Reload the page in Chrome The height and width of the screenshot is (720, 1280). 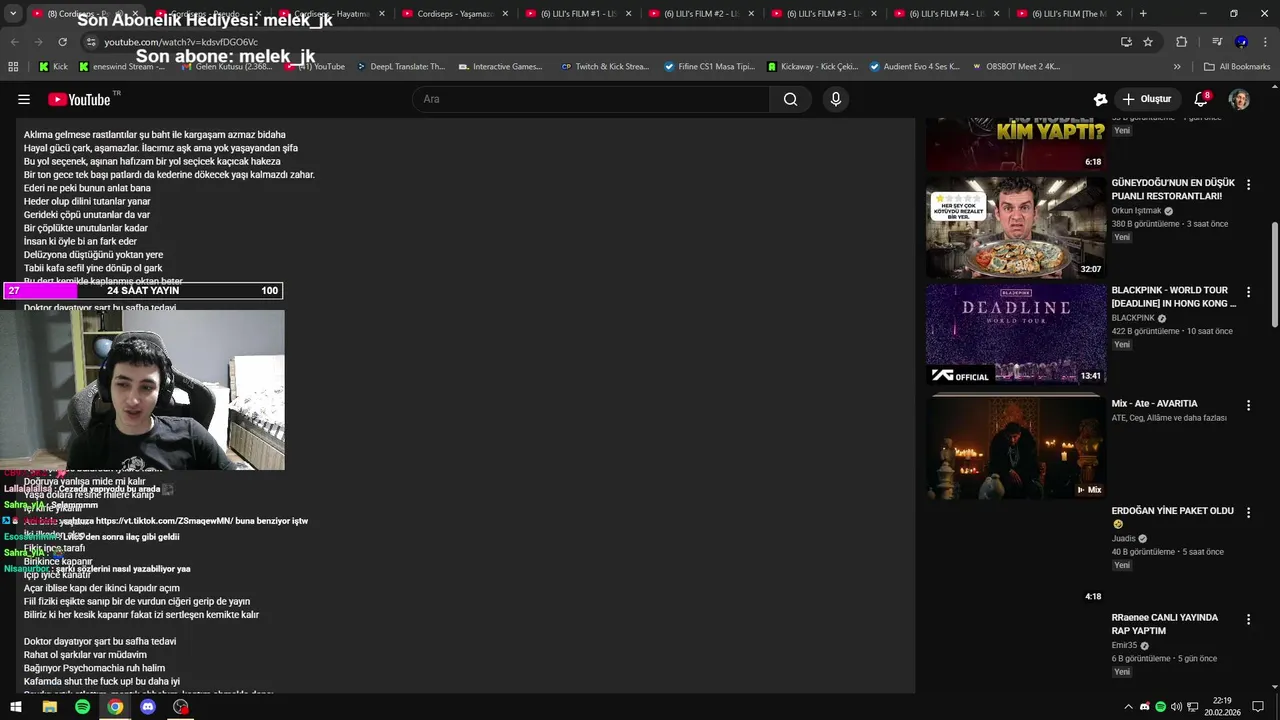62,42
